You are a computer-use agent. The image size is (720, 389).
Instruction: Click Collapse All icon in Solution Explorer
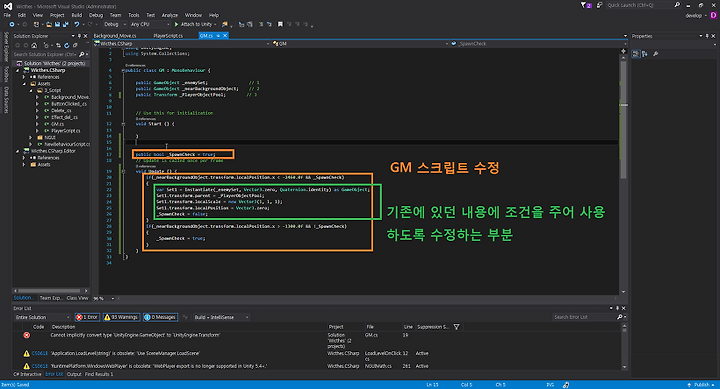tap(75, 45)
